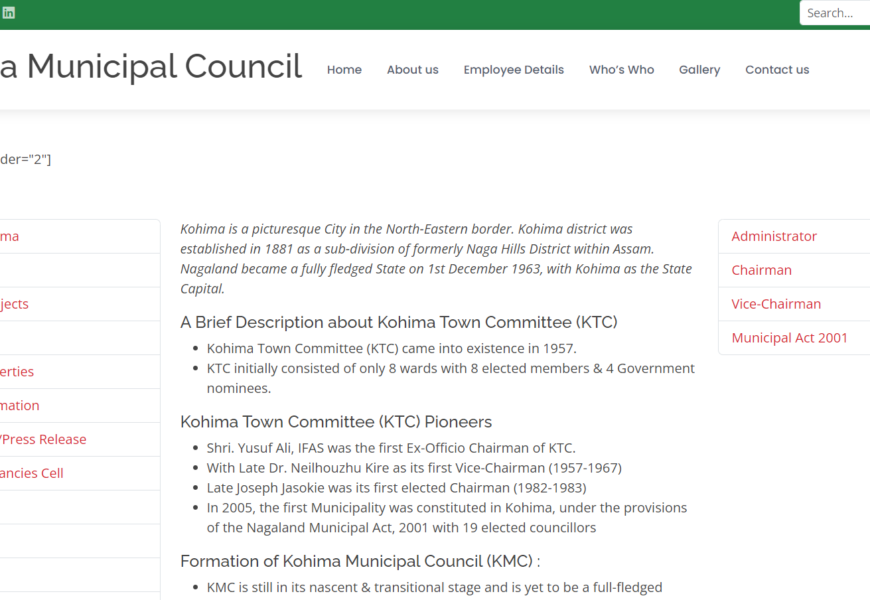Open the About us menu
This screenshot has width=870, height=600.
tap(413, 69)
